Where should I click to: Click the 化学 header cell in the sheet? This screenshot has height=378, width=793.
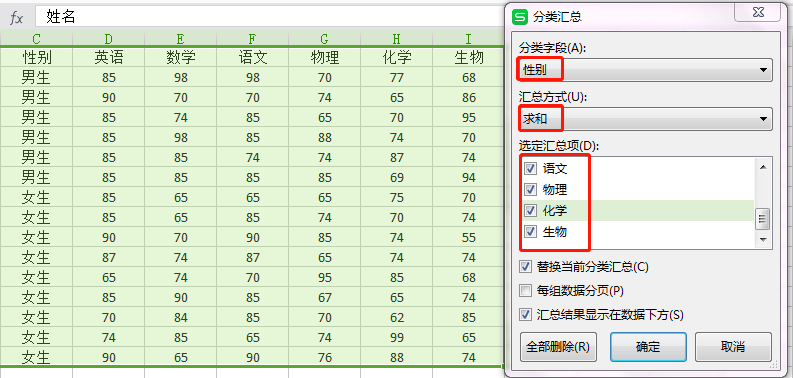(396, 57)
